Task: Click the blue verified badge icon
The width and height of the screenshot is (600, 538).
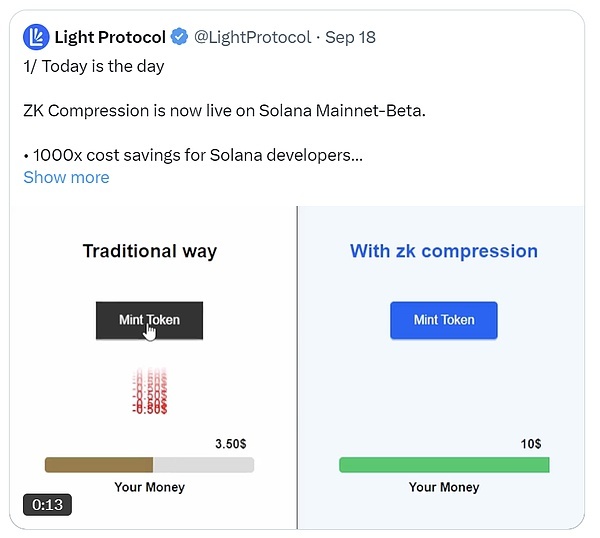Action: tap(180, 38)
